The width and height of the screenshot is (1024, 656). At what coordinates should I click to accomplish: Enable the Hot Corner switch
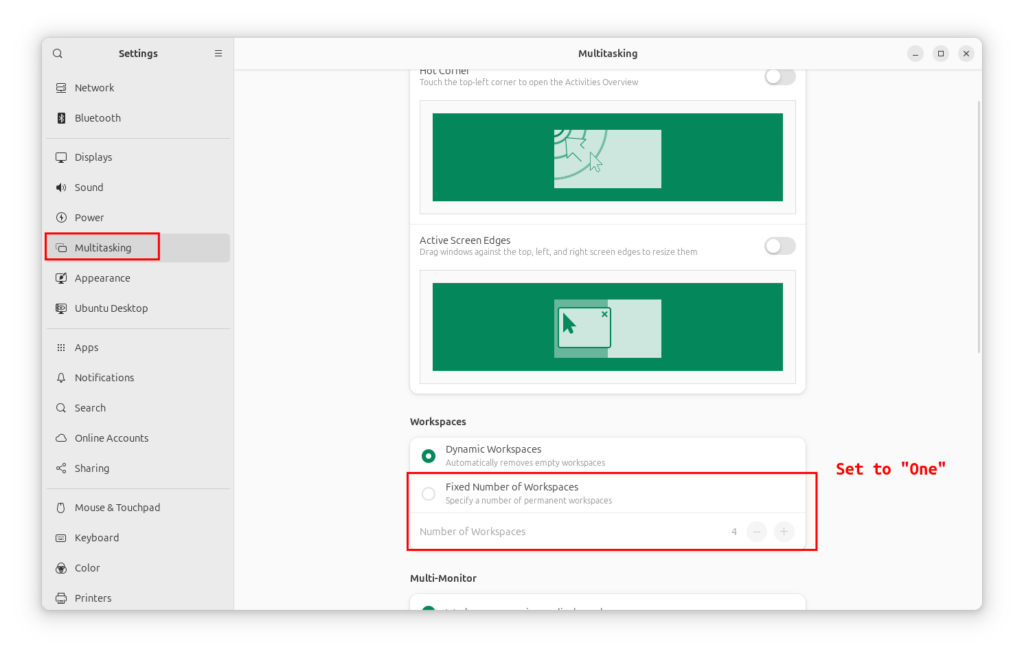click(x=779, y=77)
